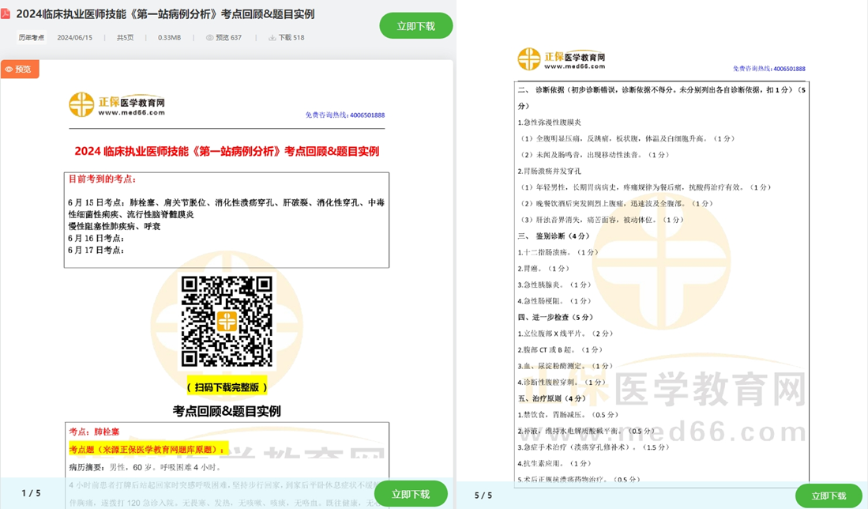Click the eye icon next to 预览 637

(210, 38)
